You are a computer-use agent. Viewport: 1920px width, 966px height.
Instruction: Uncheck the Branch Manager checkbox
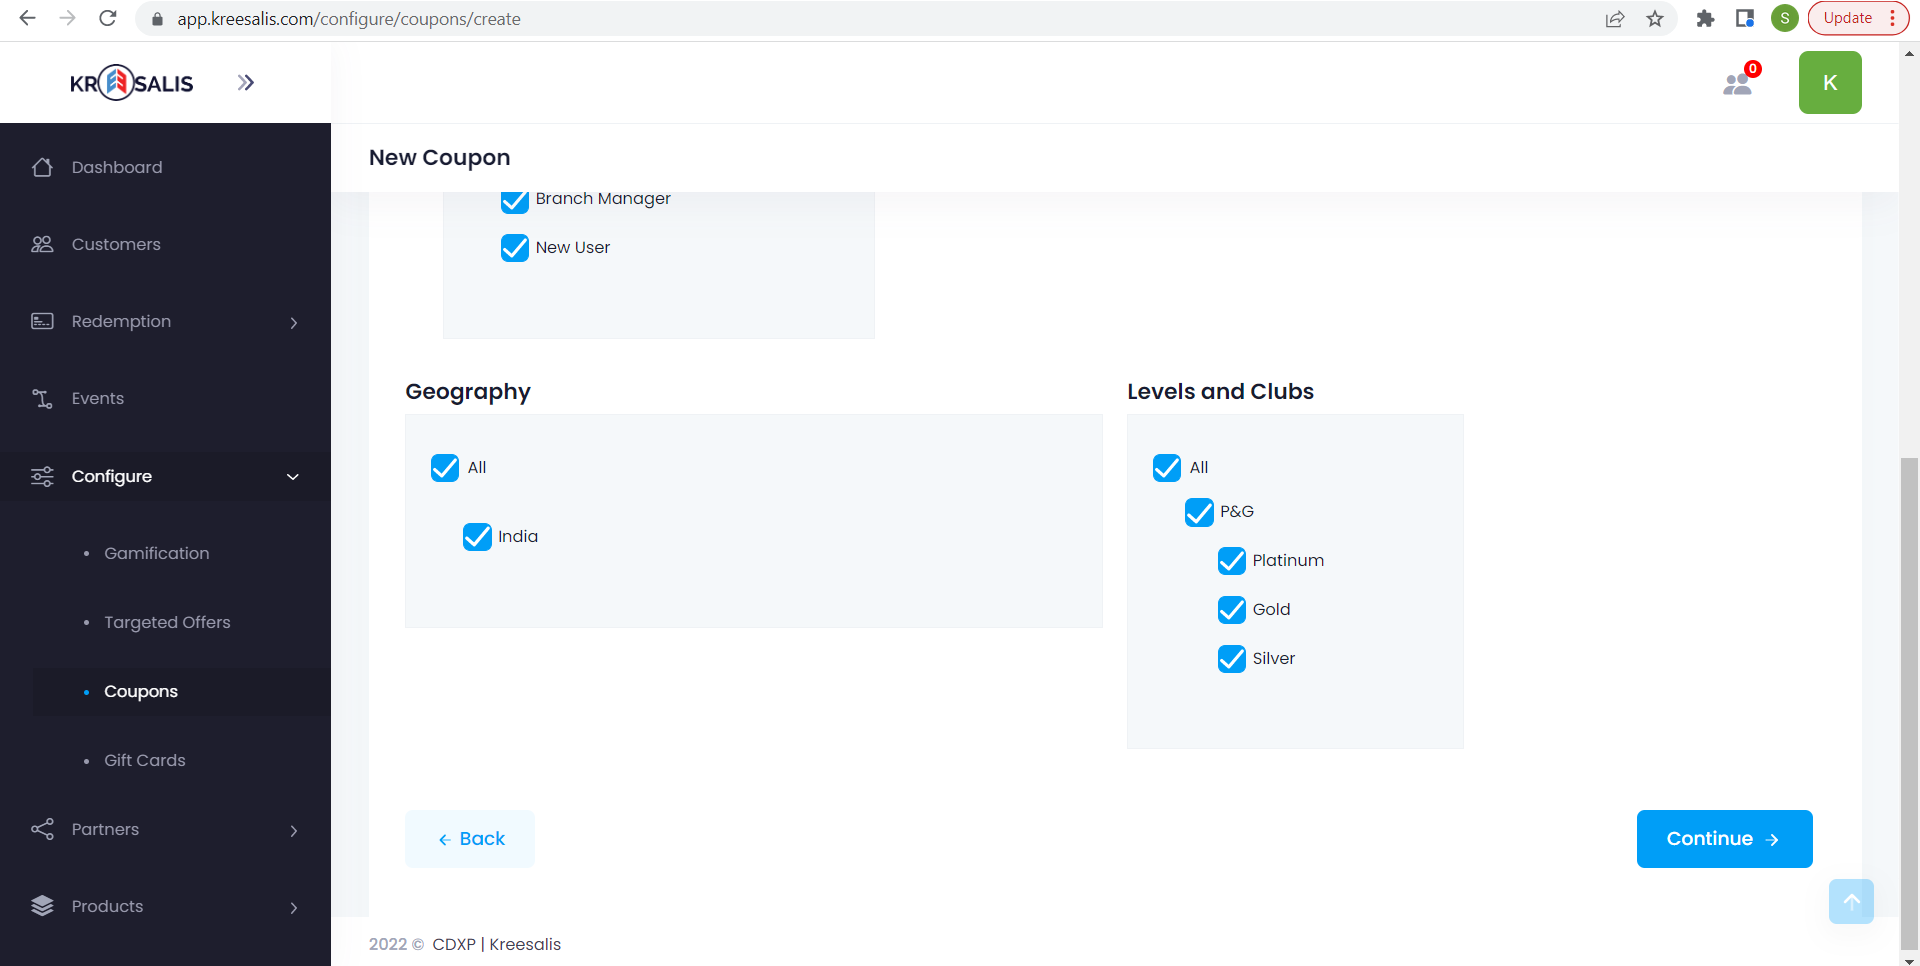[x=515, y=200]
